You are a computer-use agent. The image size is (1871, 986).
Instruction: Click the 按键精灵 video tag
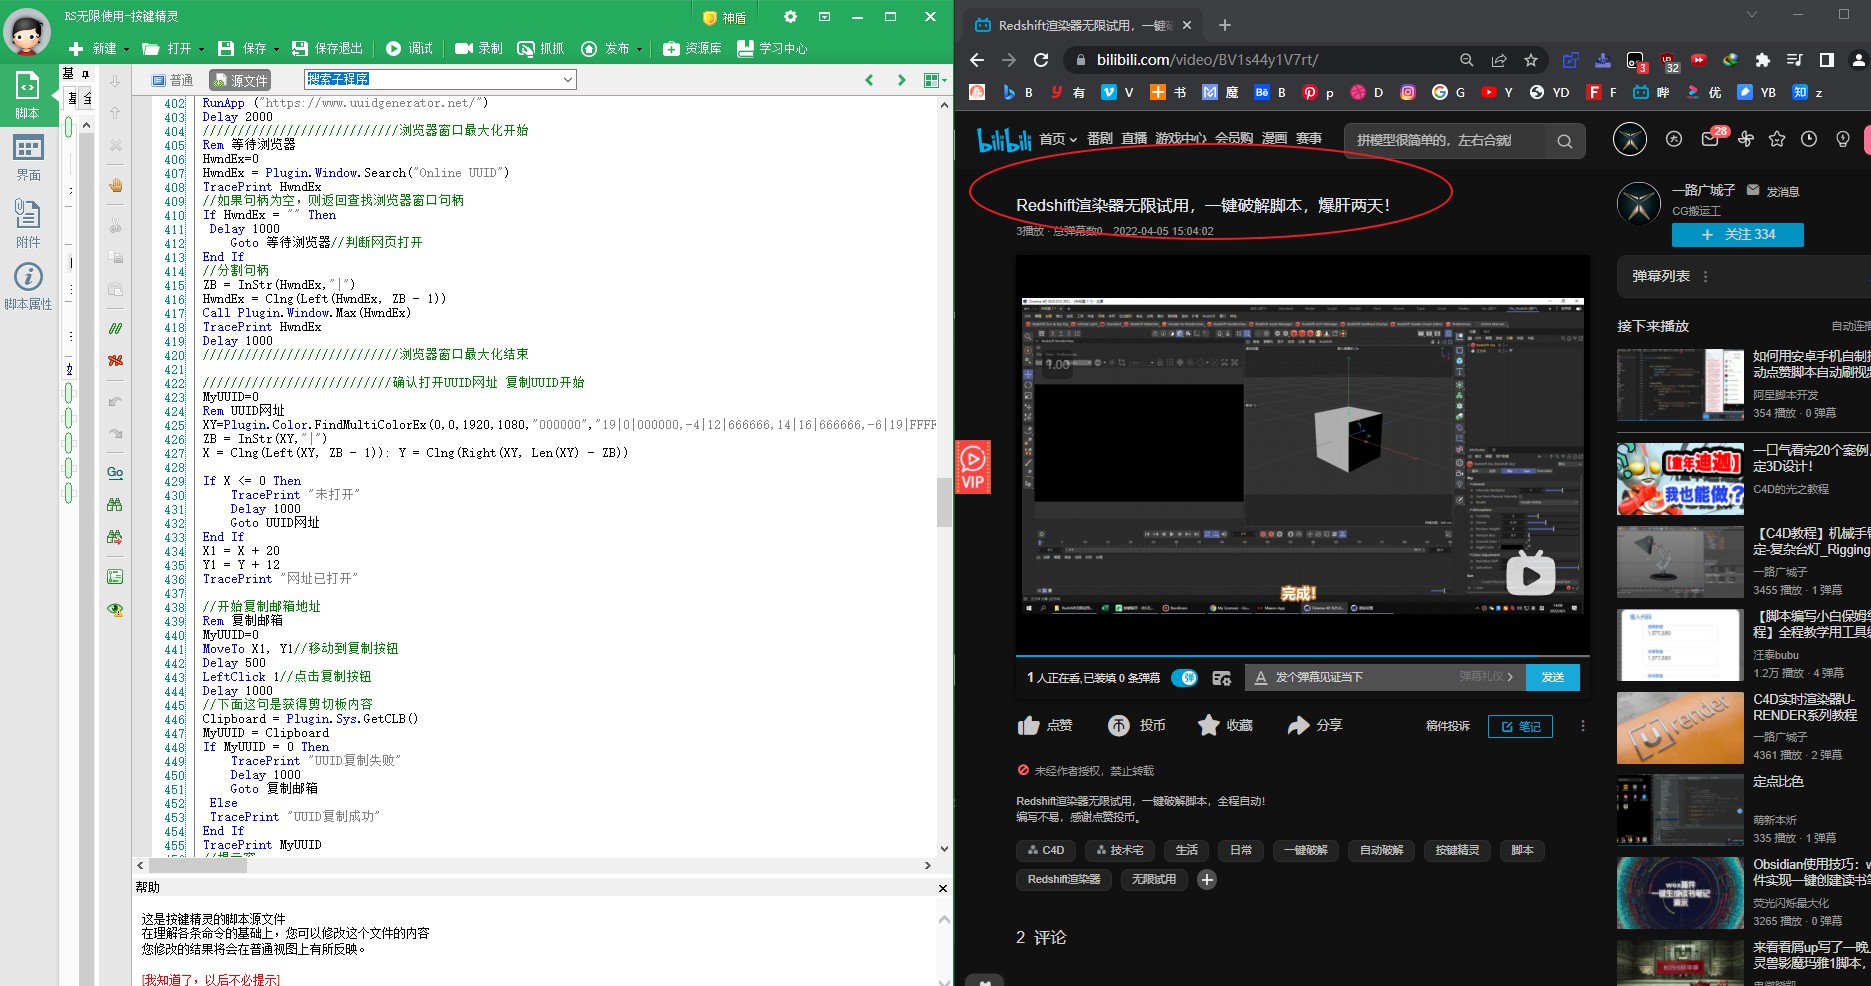[x=1457, y=851]
